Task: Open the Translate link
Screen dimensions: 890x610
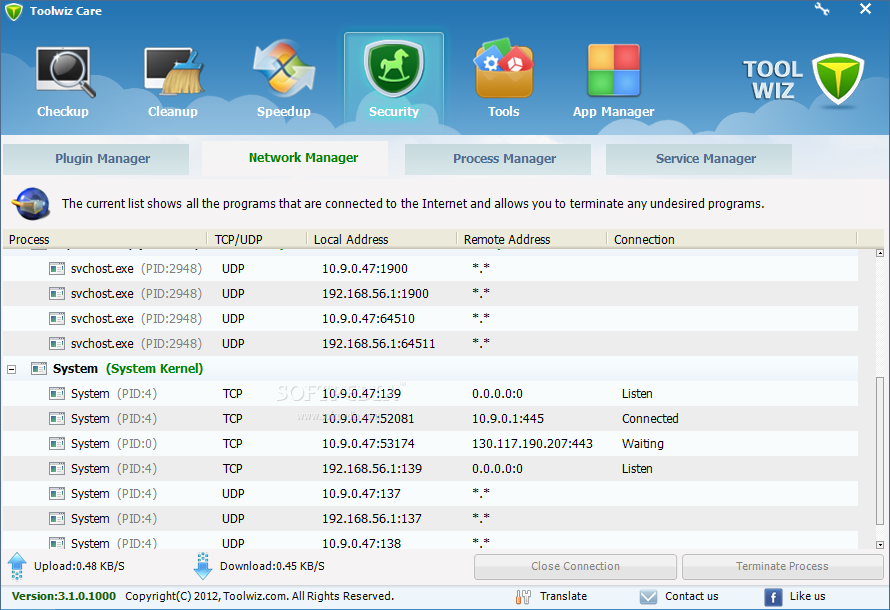Action: click(563, 596)
